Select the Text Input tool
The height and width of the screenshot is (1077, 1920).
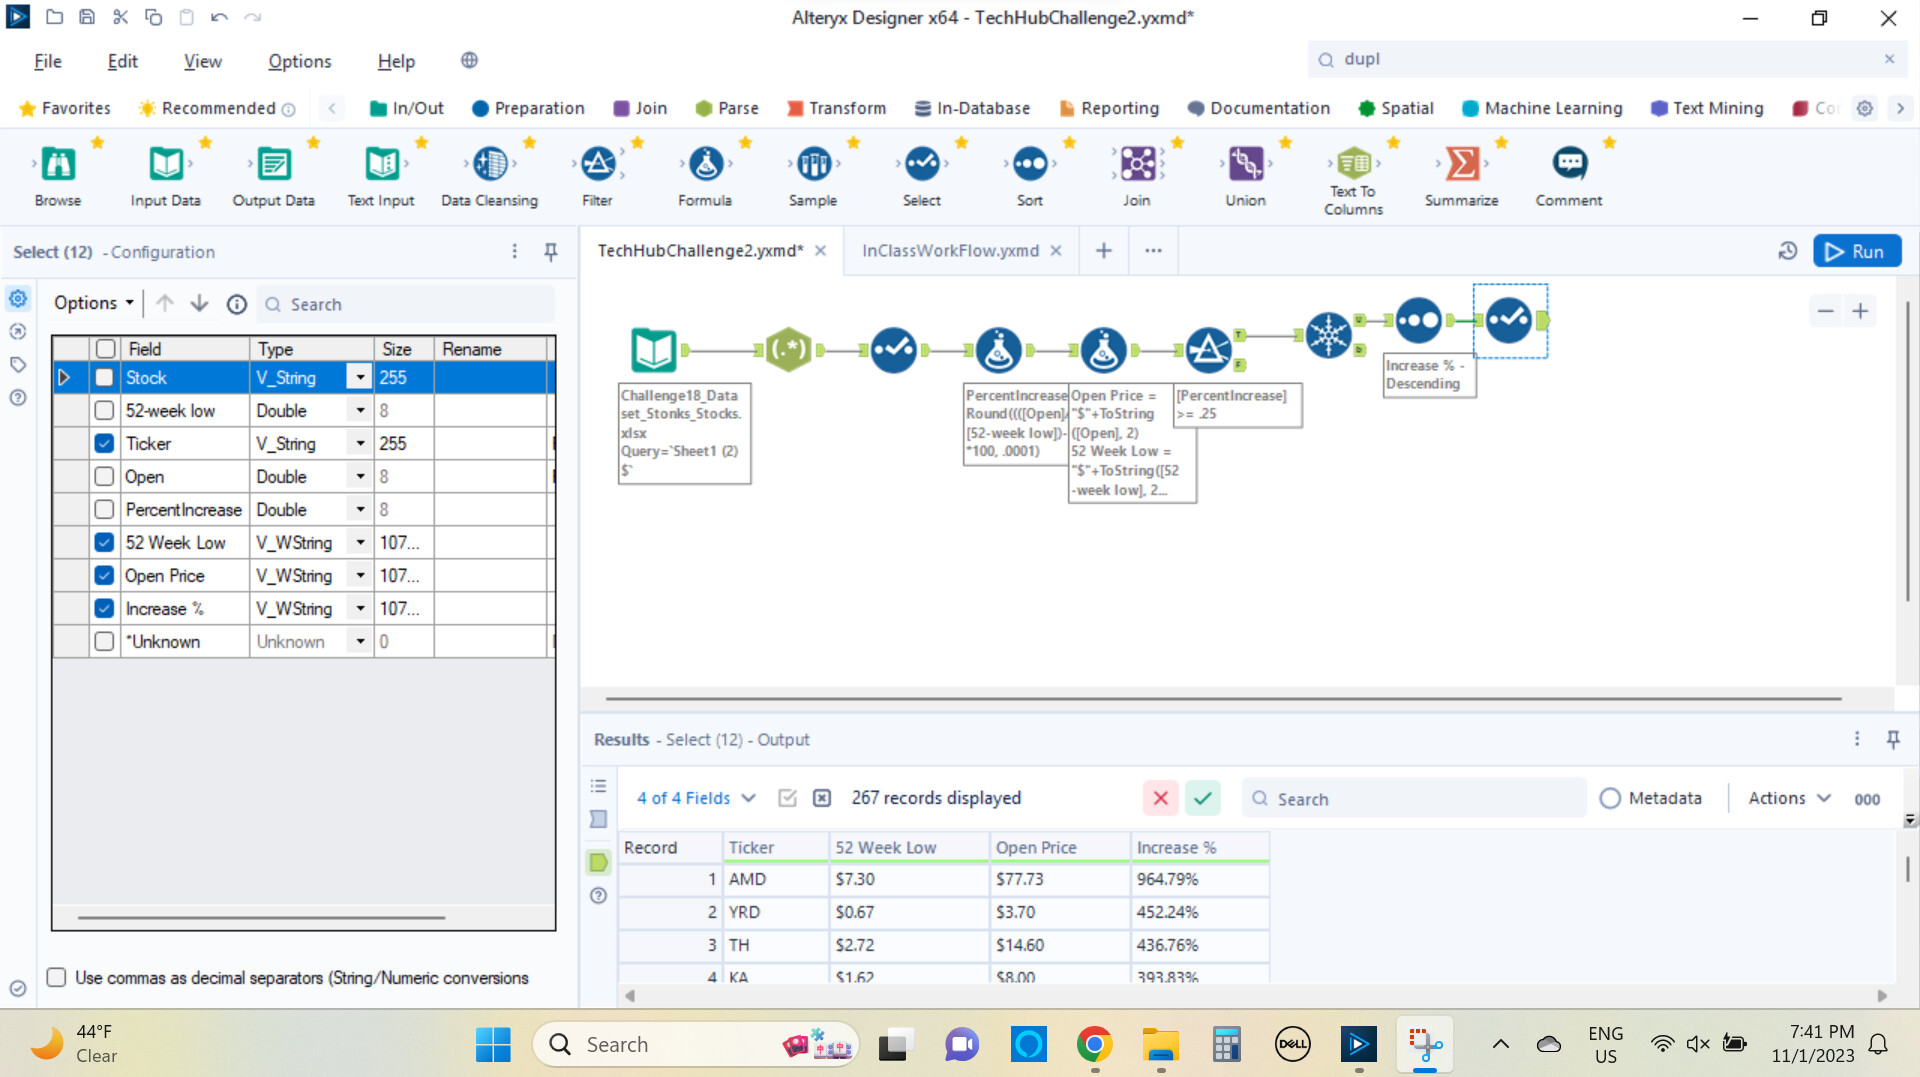click(x=381, y=163)
